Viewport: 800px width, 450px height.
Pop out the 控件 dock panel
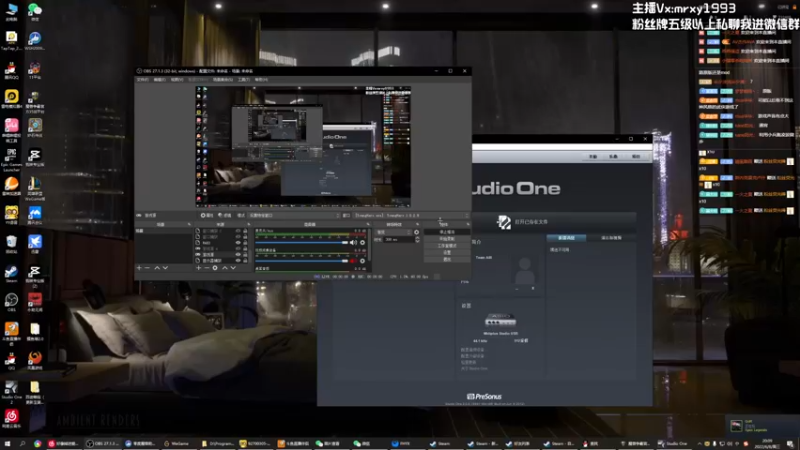(467, 224)
